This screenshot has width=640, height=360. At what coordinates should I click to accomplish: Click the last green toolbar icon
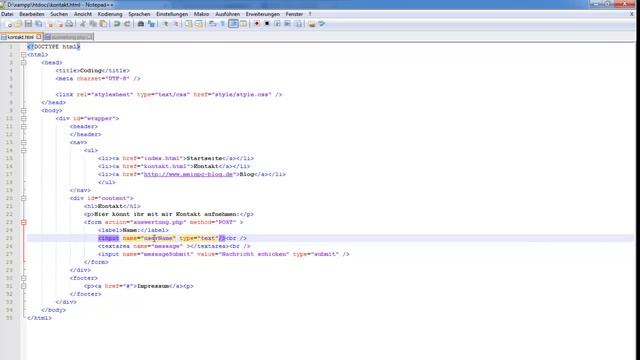tap(322, 24)
